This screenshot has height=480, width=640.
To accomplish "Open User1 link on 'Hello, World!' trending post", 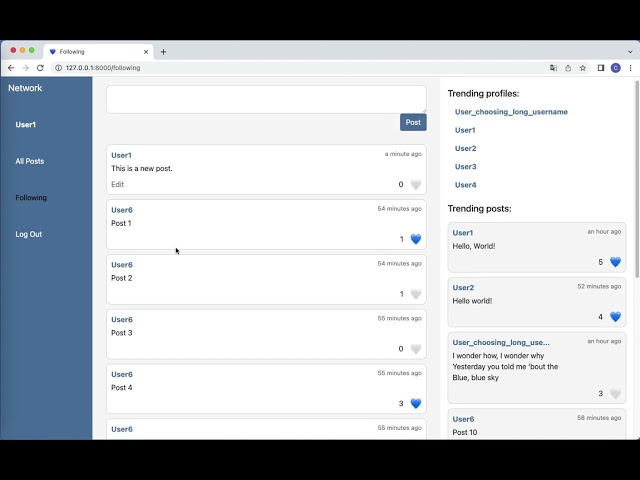I will click(463, 233).
